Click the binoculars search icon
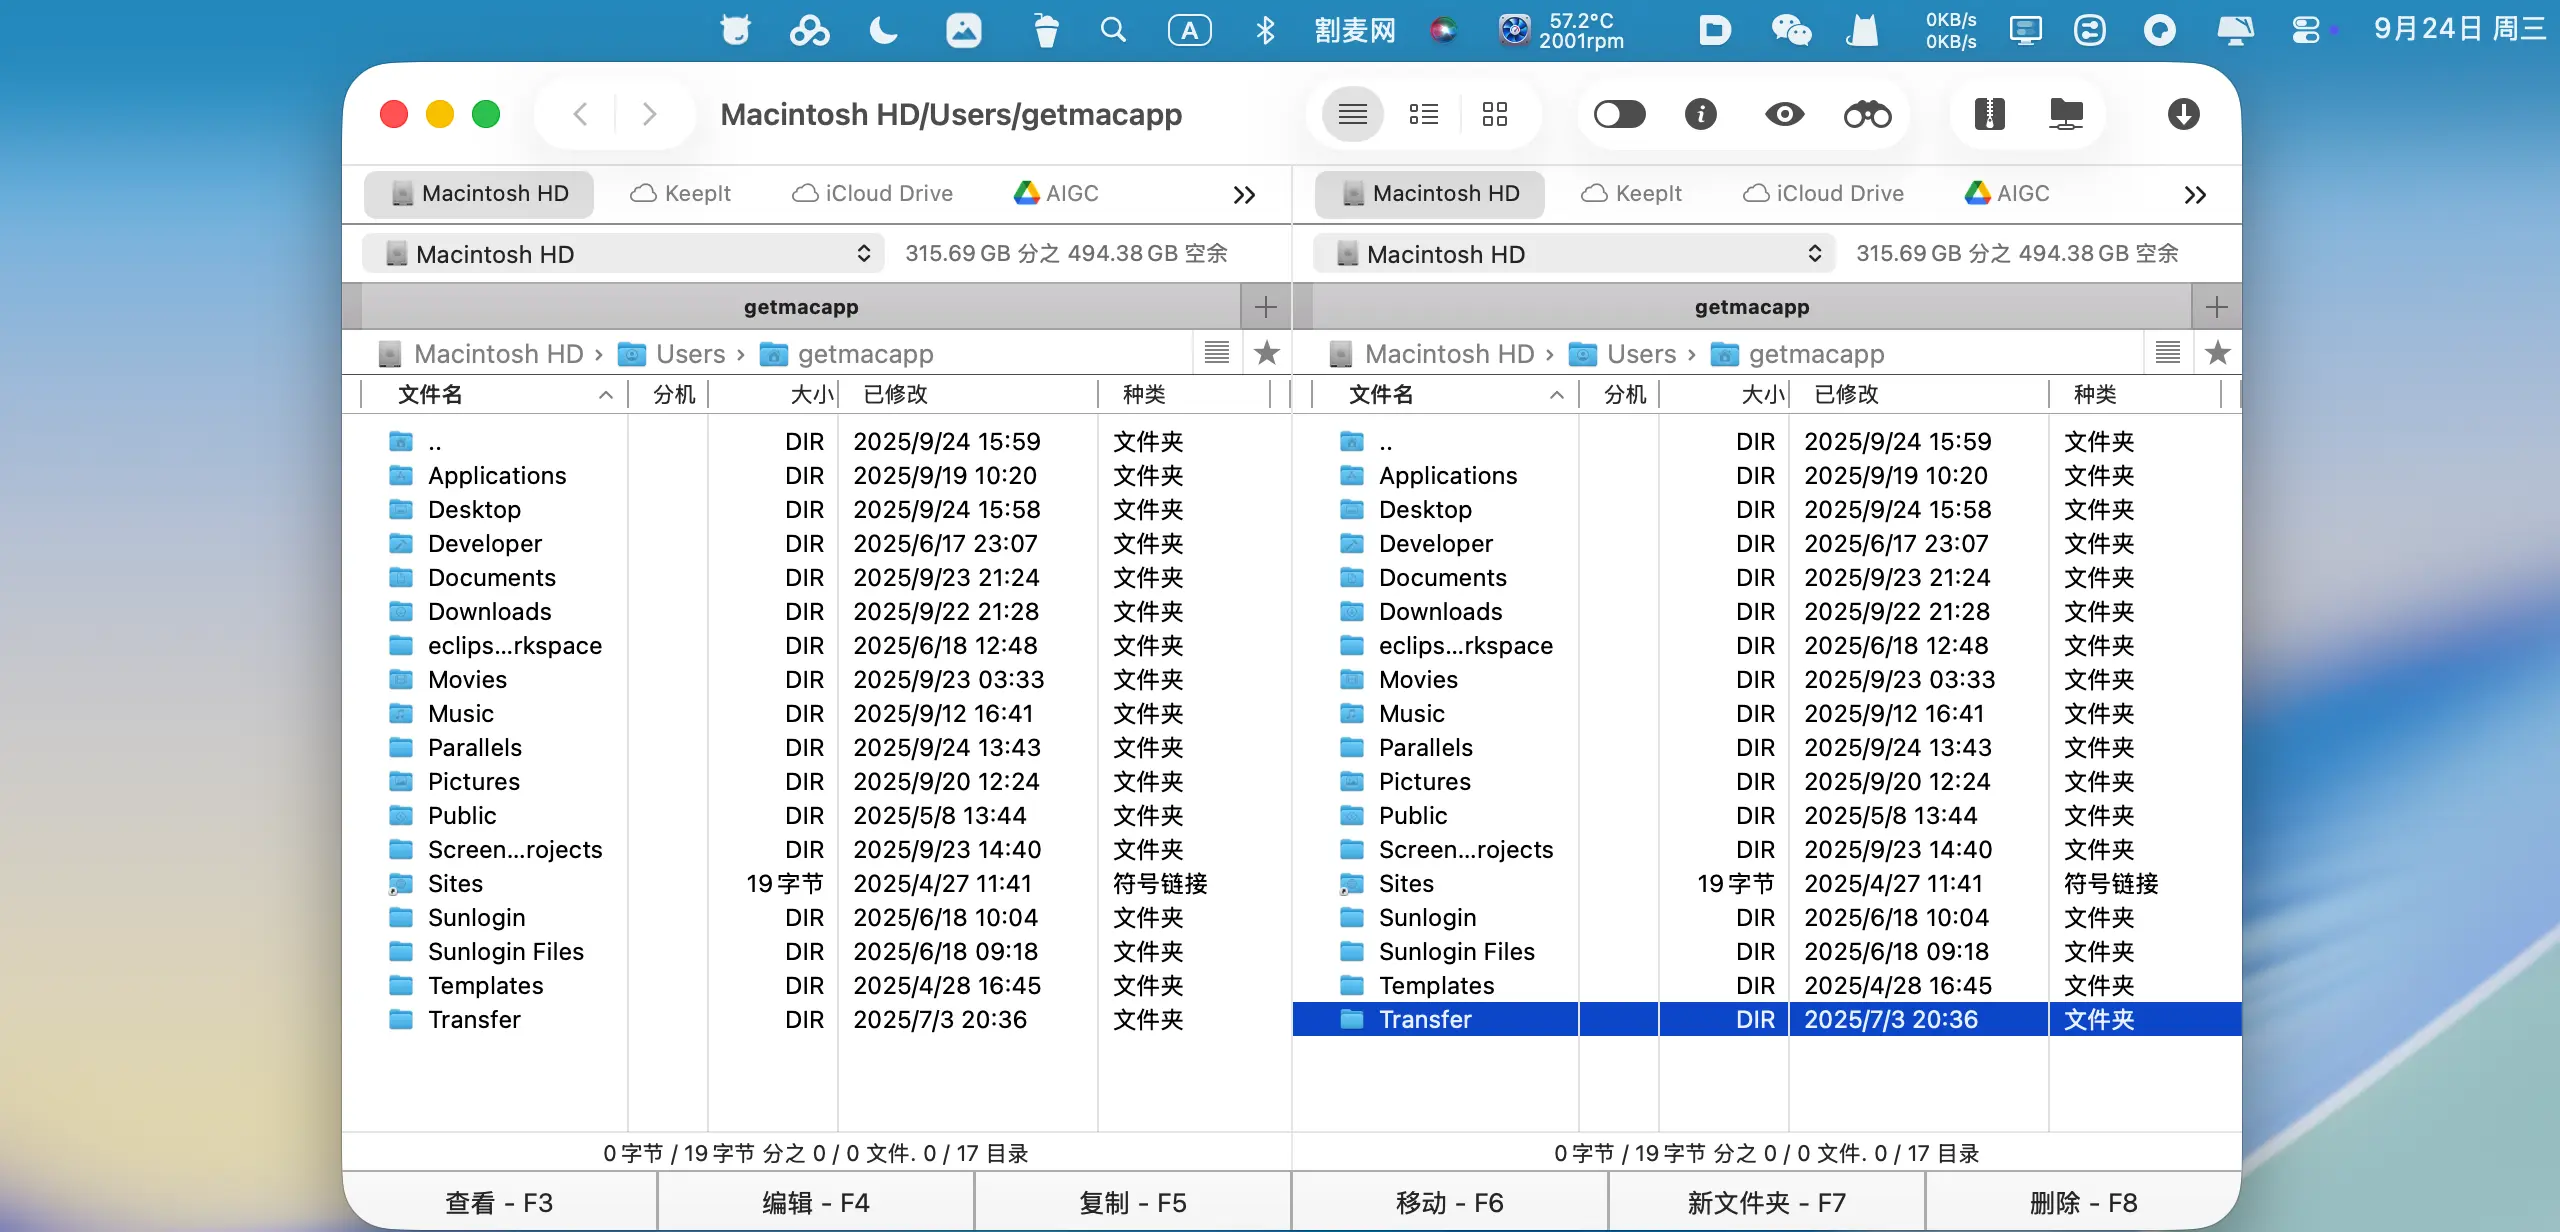The width and height of the screenshot is (2560, 1232). click(x=1867, y=114)
